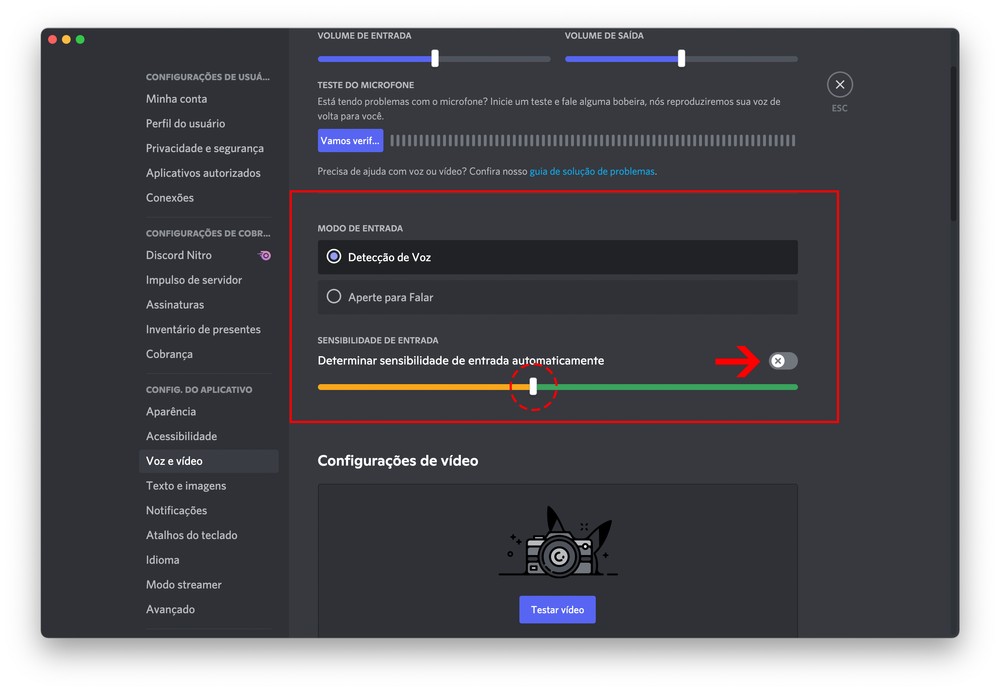
Task: Open Minha conta settings
Action: [177, 99]
